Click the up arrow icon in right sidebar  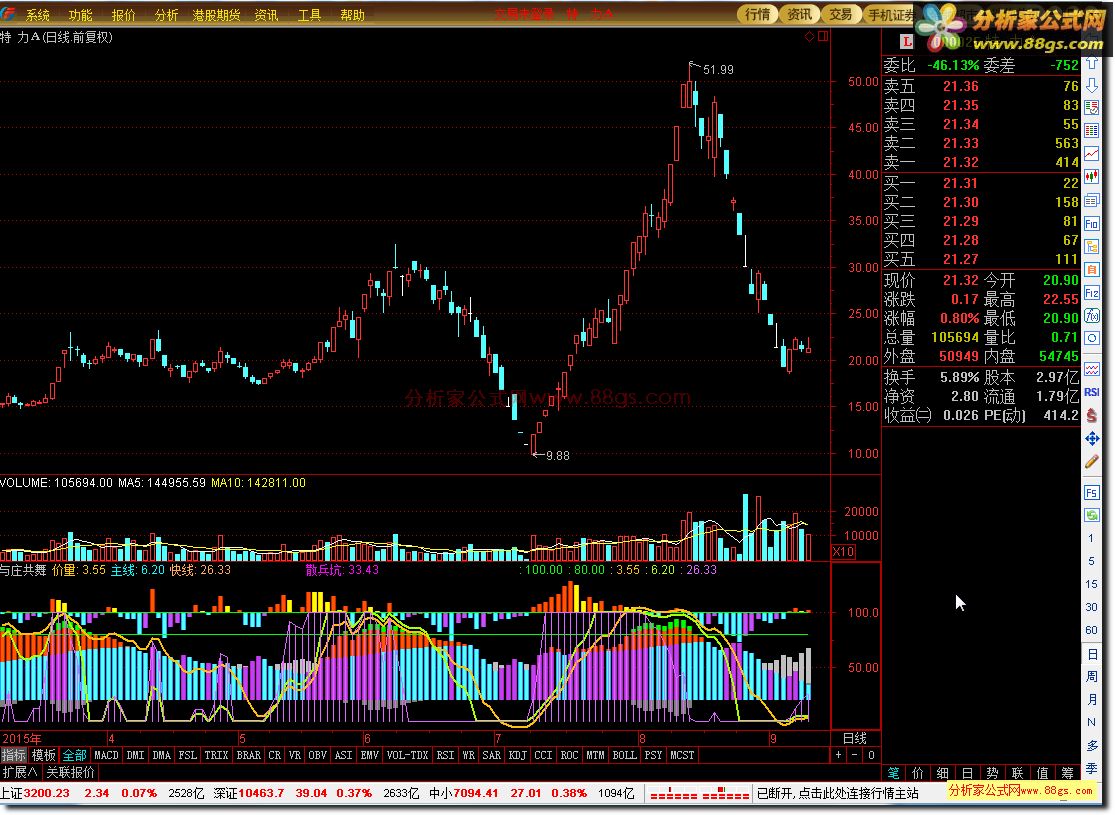[x=1092, y=64]
